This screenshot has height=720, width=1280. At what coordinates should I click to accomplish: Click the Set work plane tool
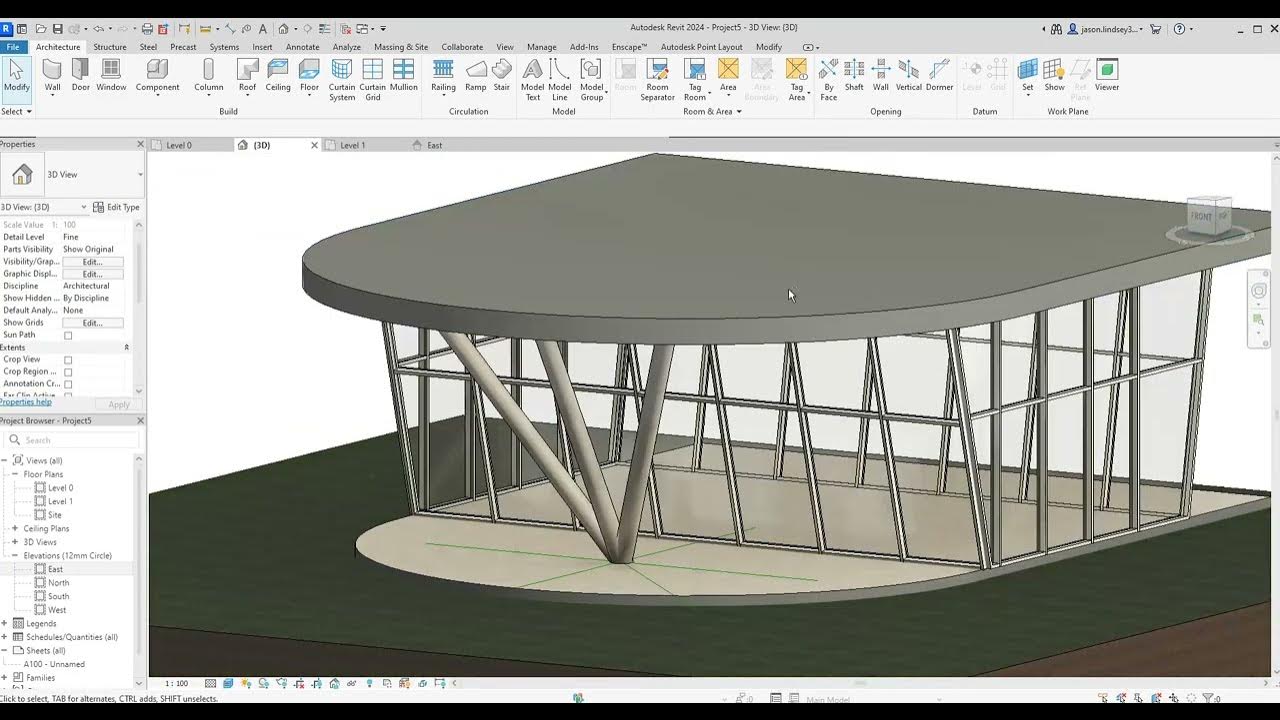pyautogui.click(x=1028, y=75)
